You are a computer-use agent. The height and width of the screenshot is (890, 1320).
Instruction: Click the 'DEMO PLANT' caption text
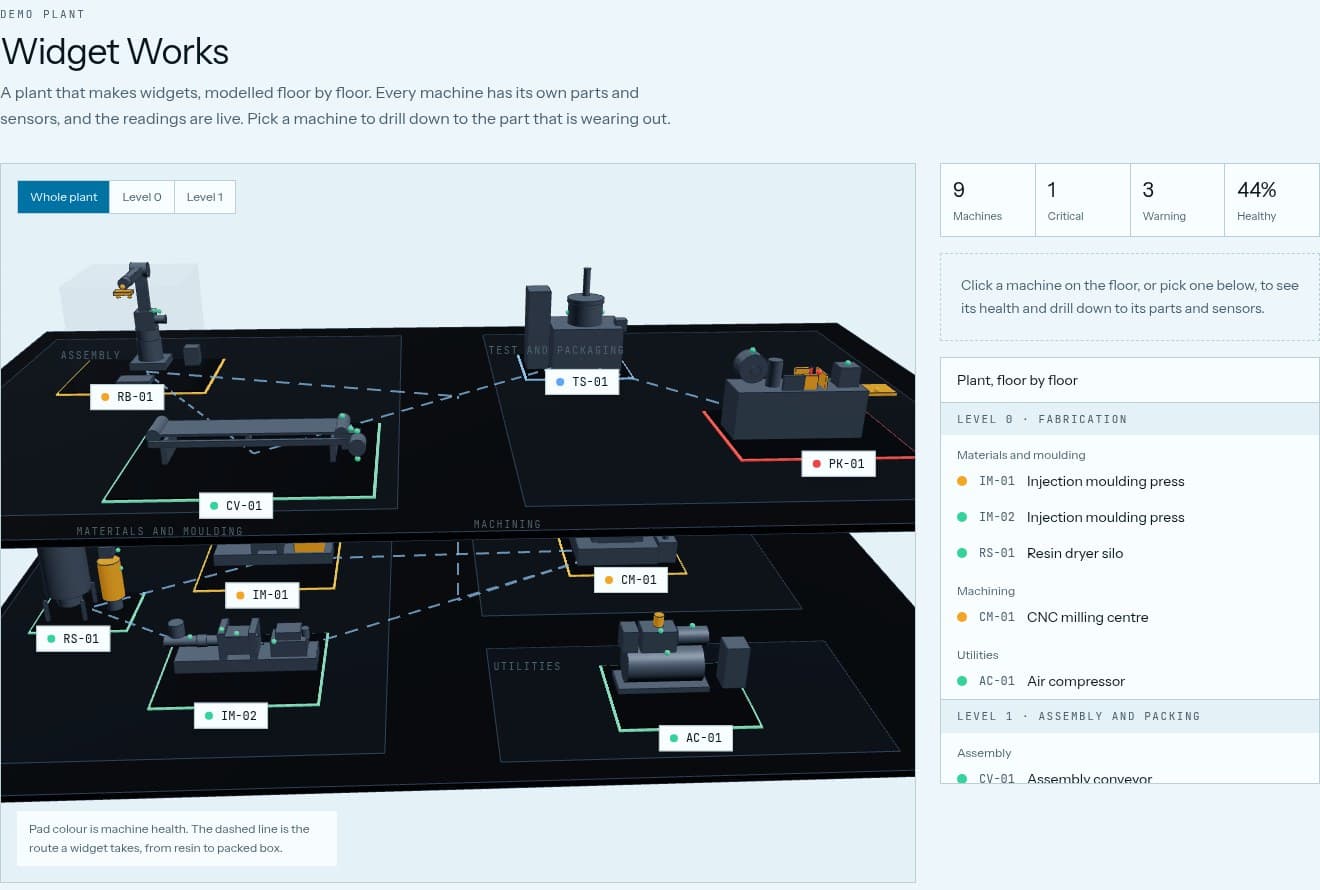(43, 14)
